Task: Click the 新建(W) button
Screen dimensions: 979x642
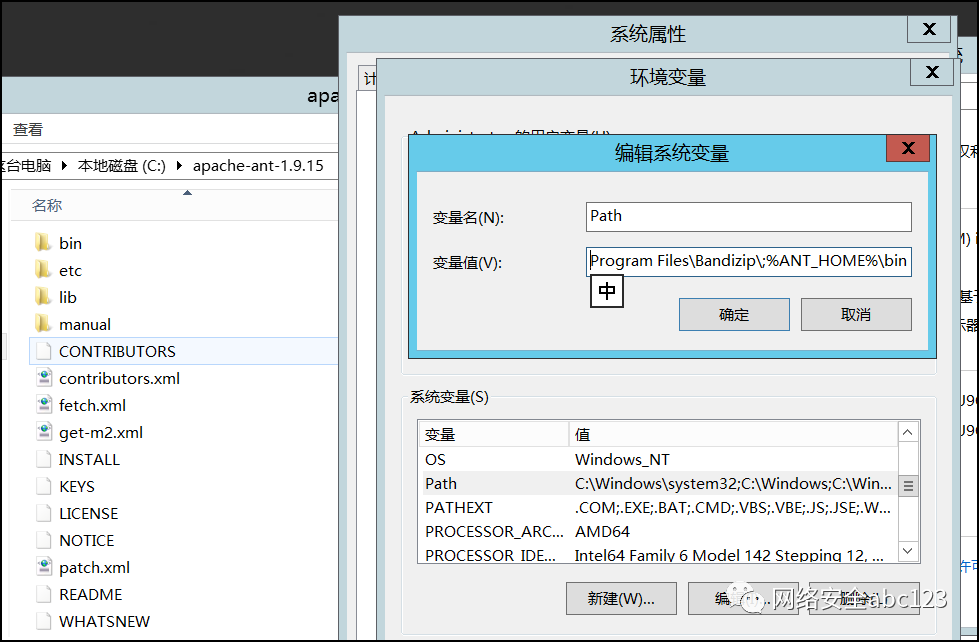Action: tap(621, 598)
